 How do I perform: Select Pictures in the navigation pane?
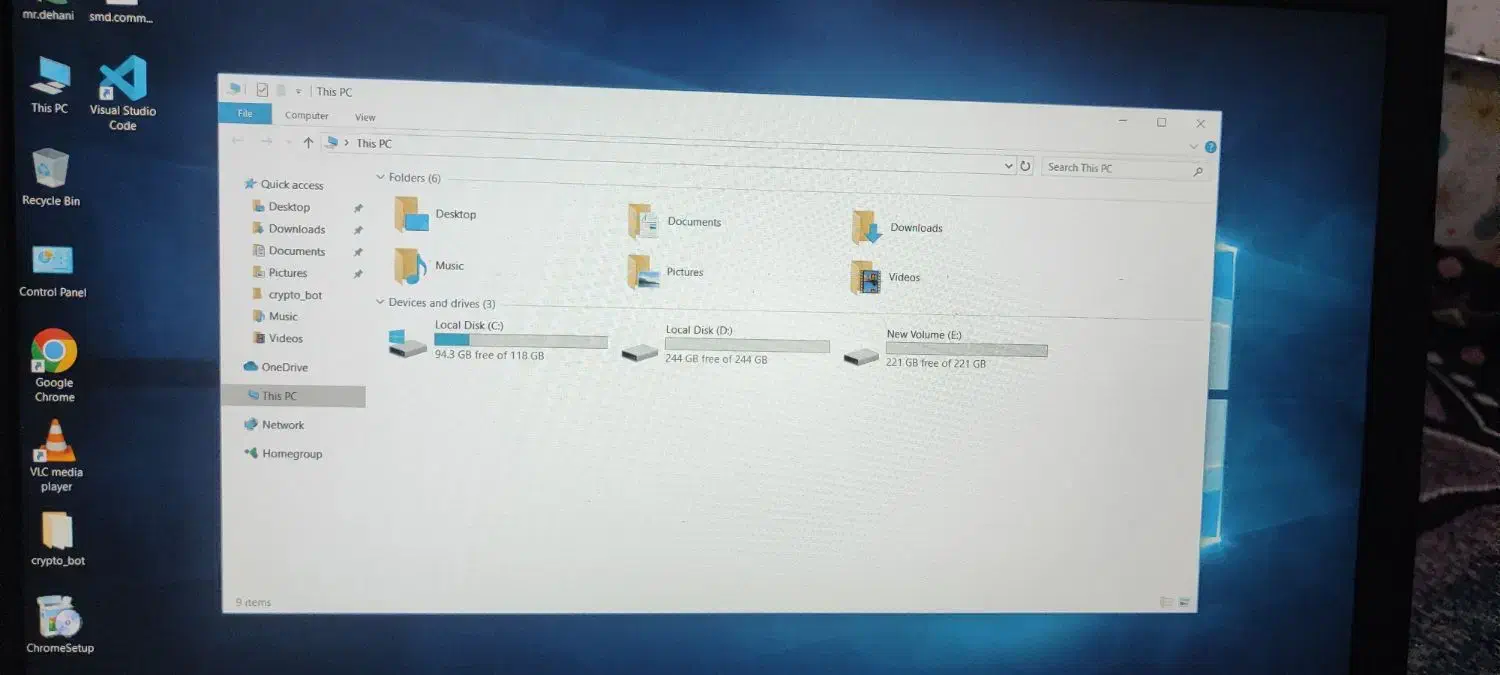[280, 273]
